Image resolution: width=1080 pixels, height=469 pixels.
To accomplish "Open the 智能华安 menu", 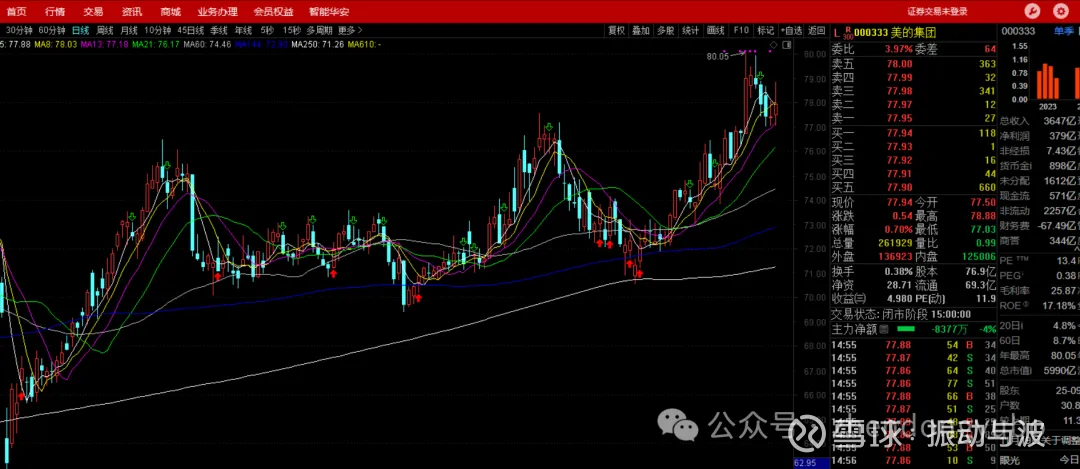I will [x=329, y=12].
